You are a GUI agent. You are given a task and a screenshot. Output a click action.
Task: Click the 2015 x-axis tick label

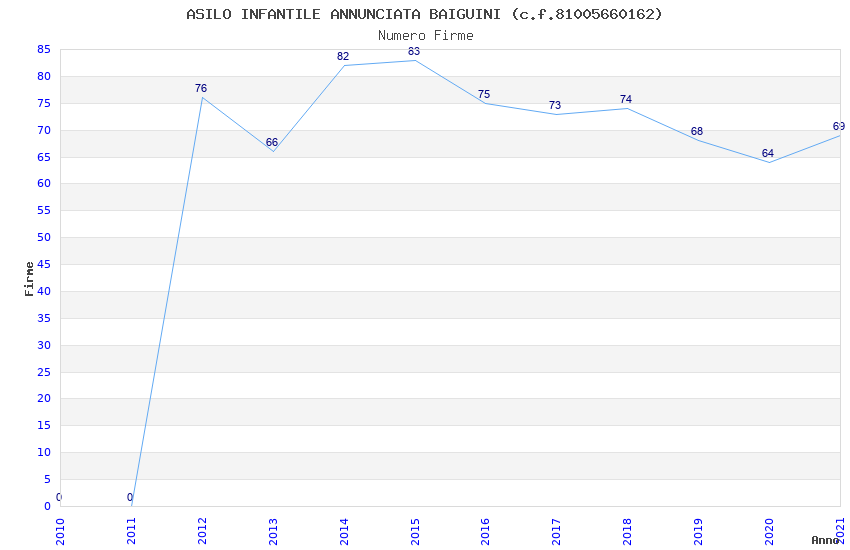415,532
